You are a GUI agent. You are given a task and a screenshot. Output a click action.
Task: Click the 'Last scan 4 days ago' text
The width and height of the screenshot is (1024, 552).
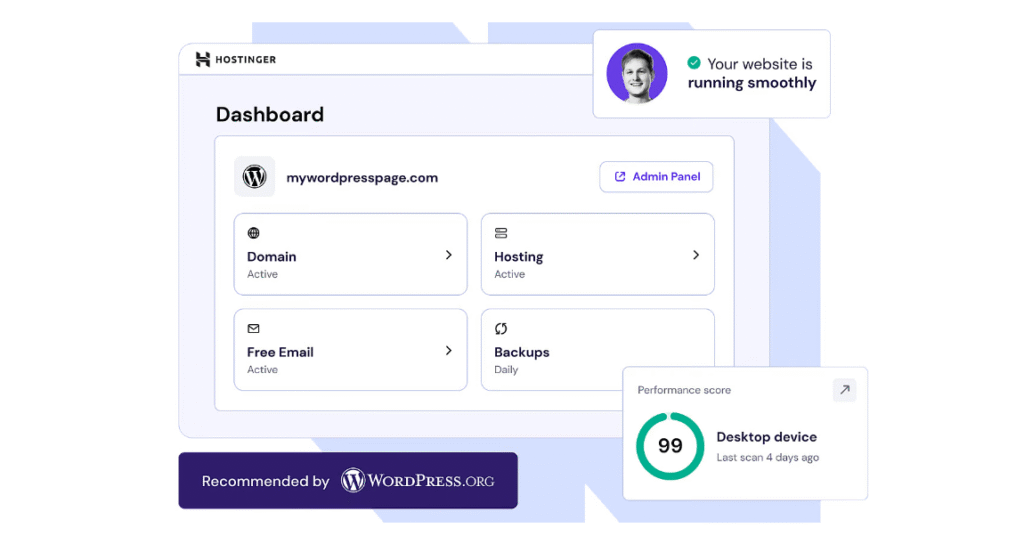pos(767,457)
